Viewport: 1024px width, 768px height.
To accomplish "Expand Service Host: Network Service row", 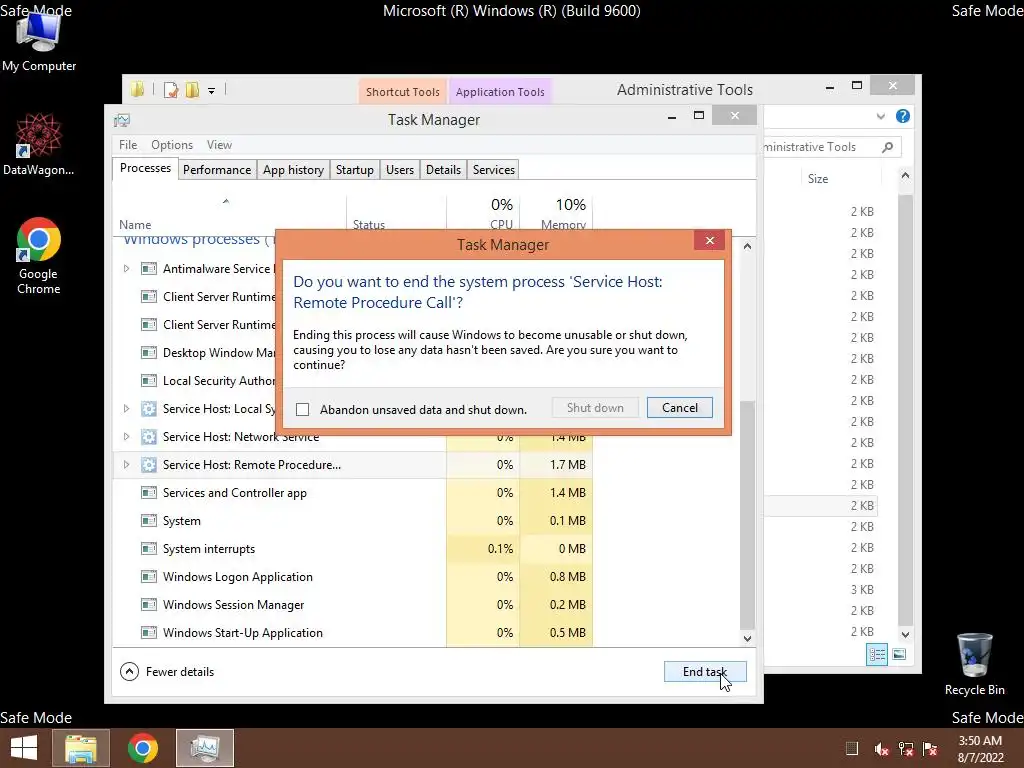I will click(x=126, y=436).
